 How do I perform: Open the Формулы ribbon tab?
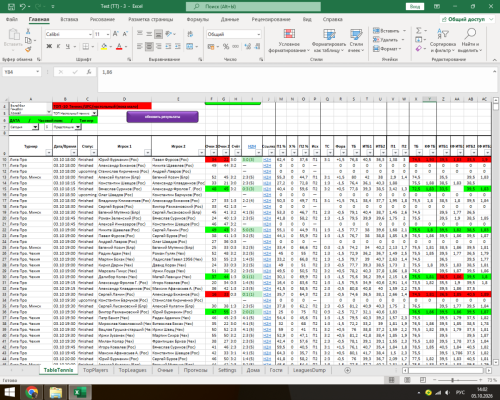coord(197,19)
